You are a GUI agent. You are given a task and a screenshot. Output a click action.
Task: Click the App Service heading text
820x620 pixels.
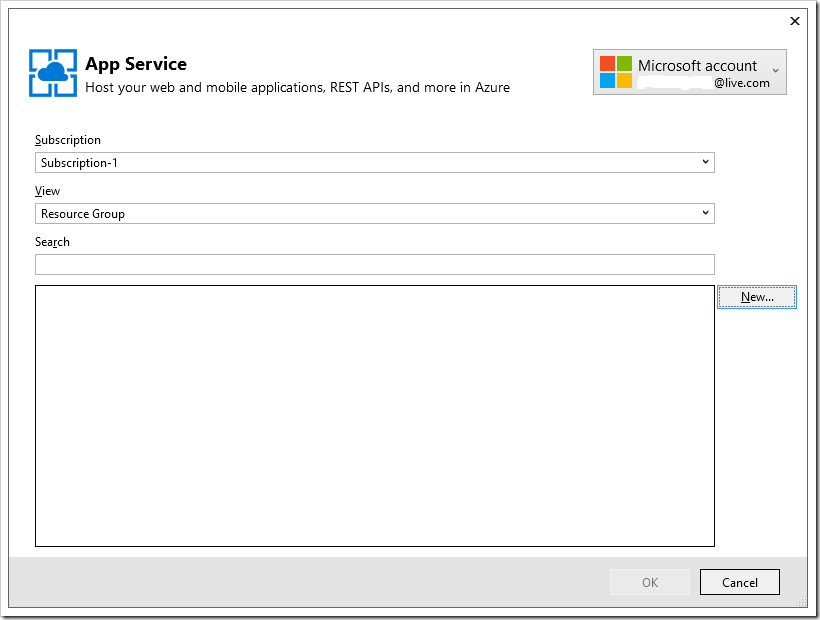[x=136, y=64]
